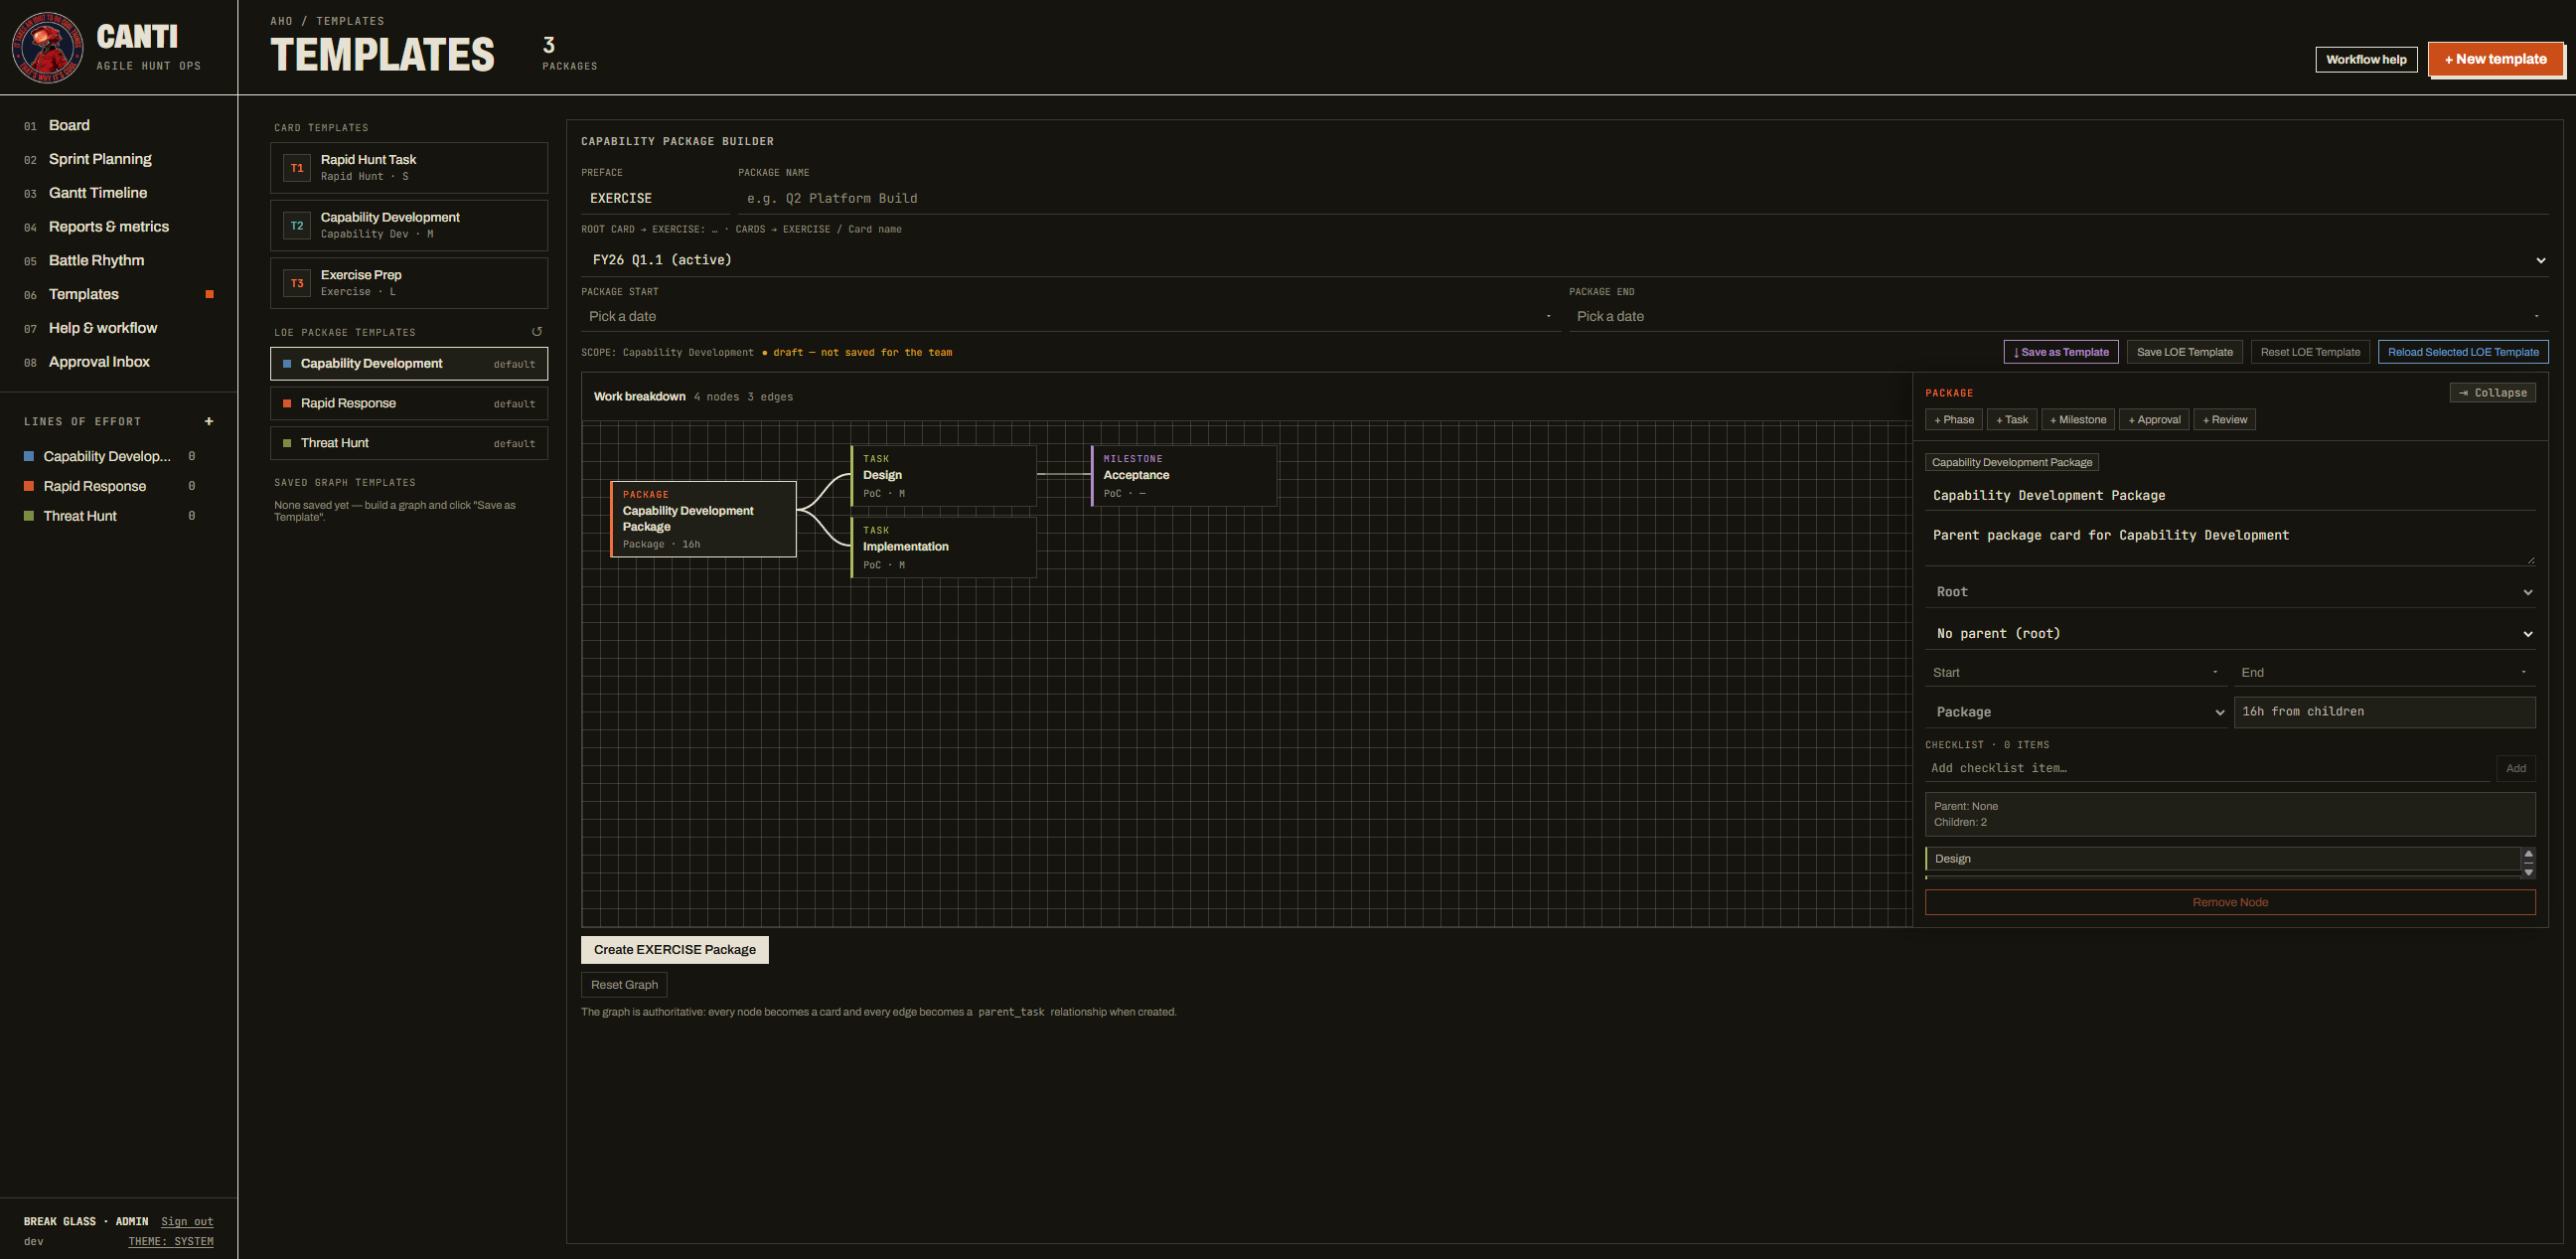Click Reset LOE Template

click(2310, 352)
